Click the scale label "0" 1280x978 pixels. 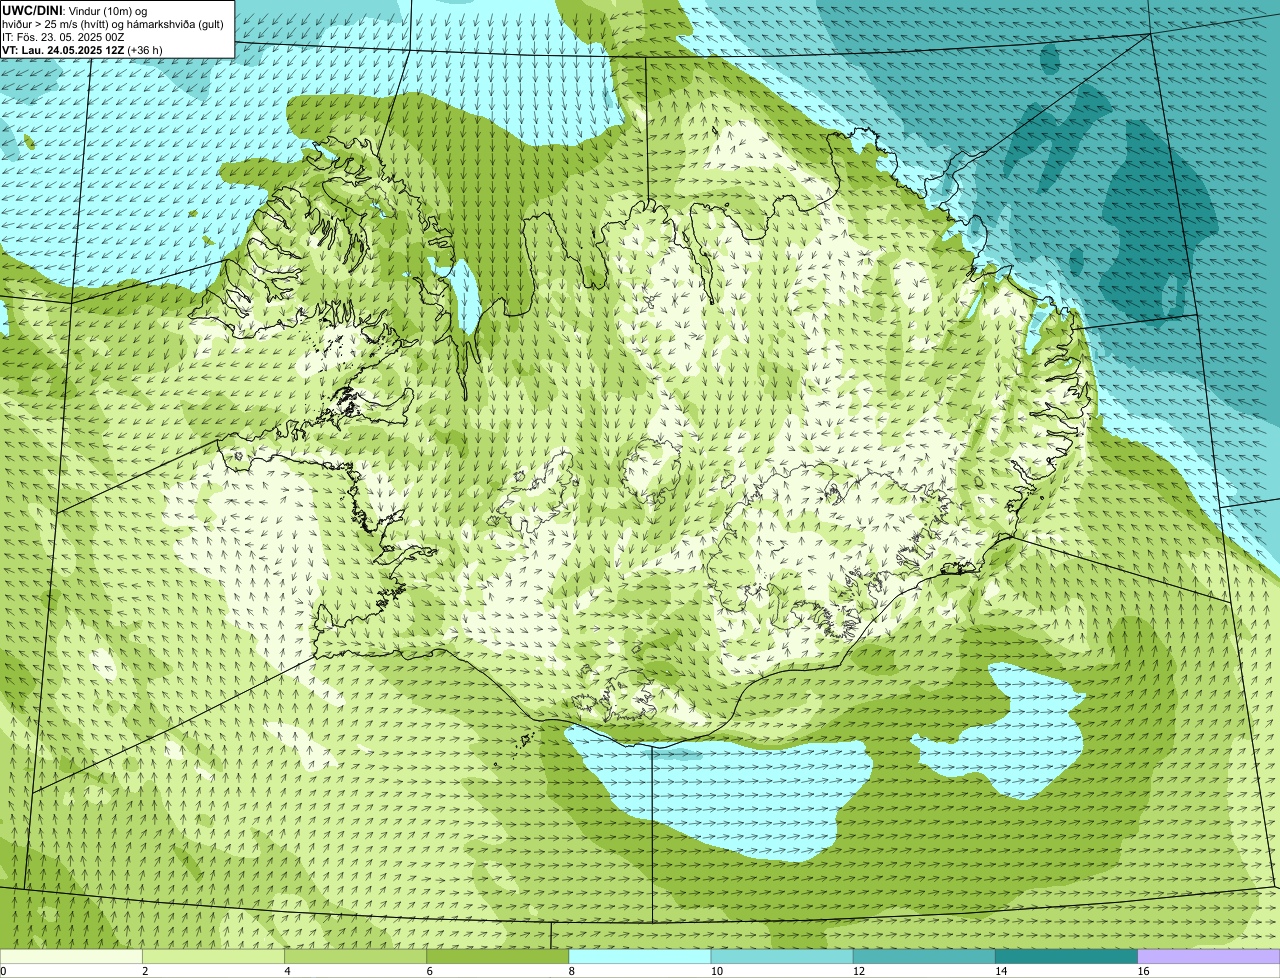4,971
